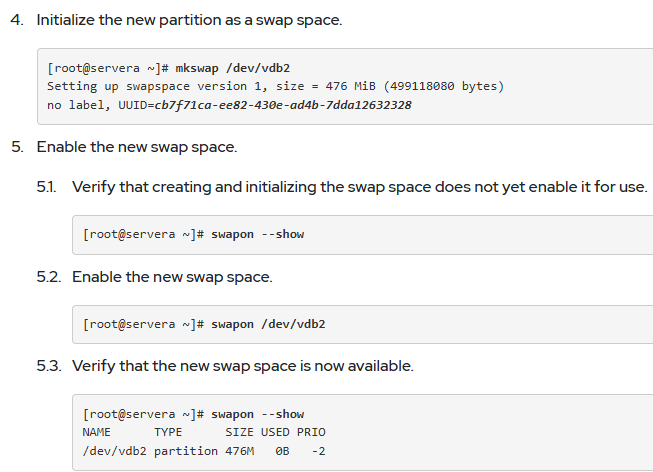Click step 4 heading 'Initialize the new partition'
The height and width of the screenshot is (472, 653).
pyautogui.click(x=189, y=20)
